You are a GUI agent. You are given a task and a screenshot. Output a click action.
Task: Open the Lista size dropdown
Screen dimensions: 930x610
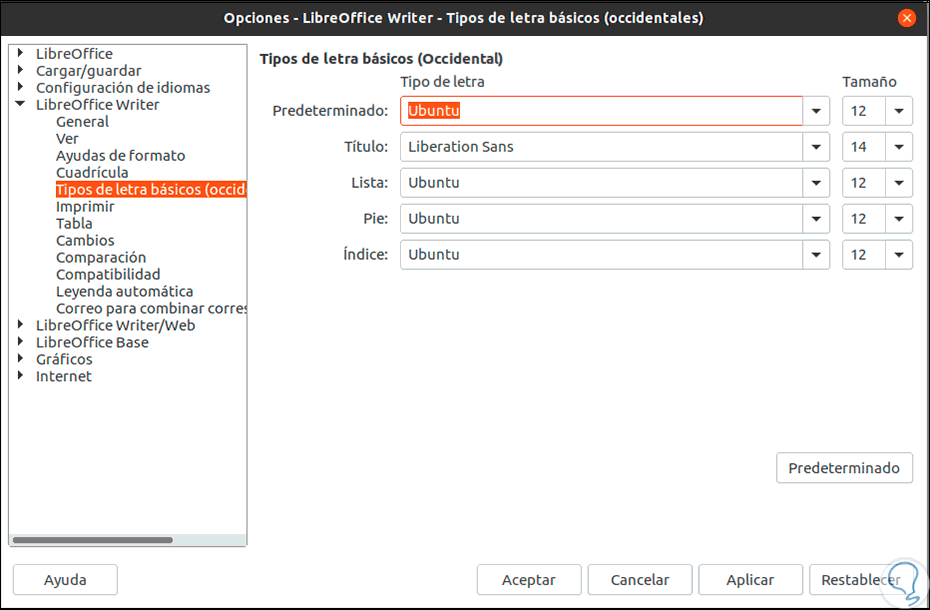click(899, 183)
